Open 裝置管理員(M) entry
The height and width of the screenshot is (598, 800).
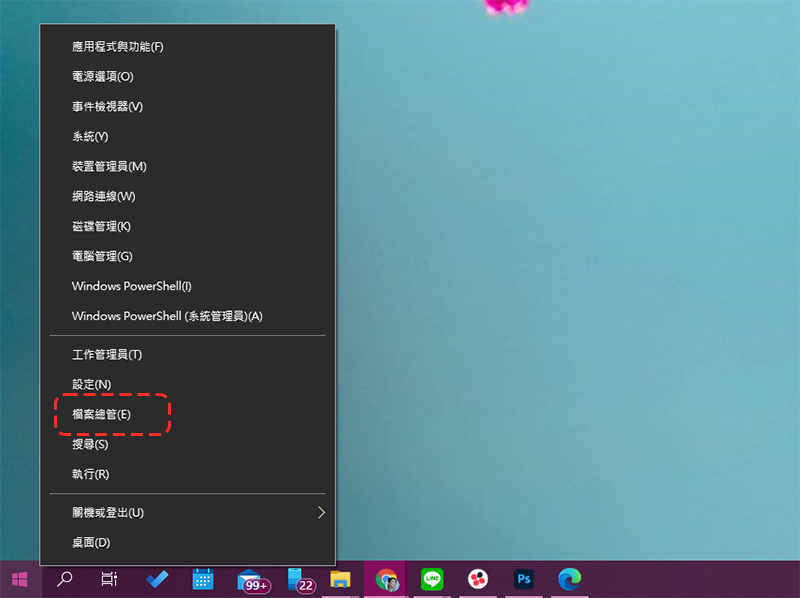pos(187,166)
